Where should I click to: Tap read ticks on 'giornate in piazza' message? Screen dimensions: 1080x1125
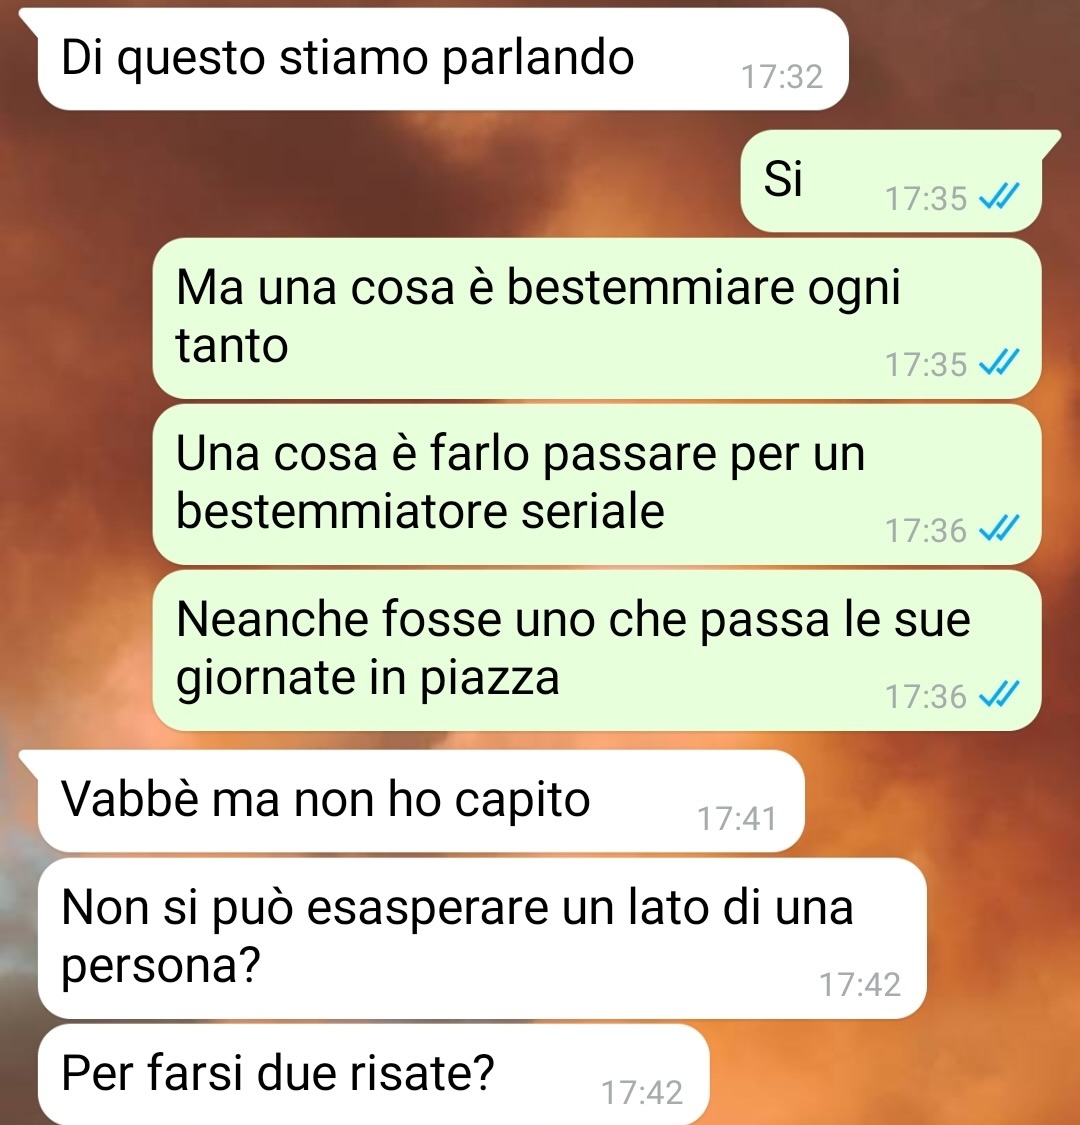pos(999,695)
